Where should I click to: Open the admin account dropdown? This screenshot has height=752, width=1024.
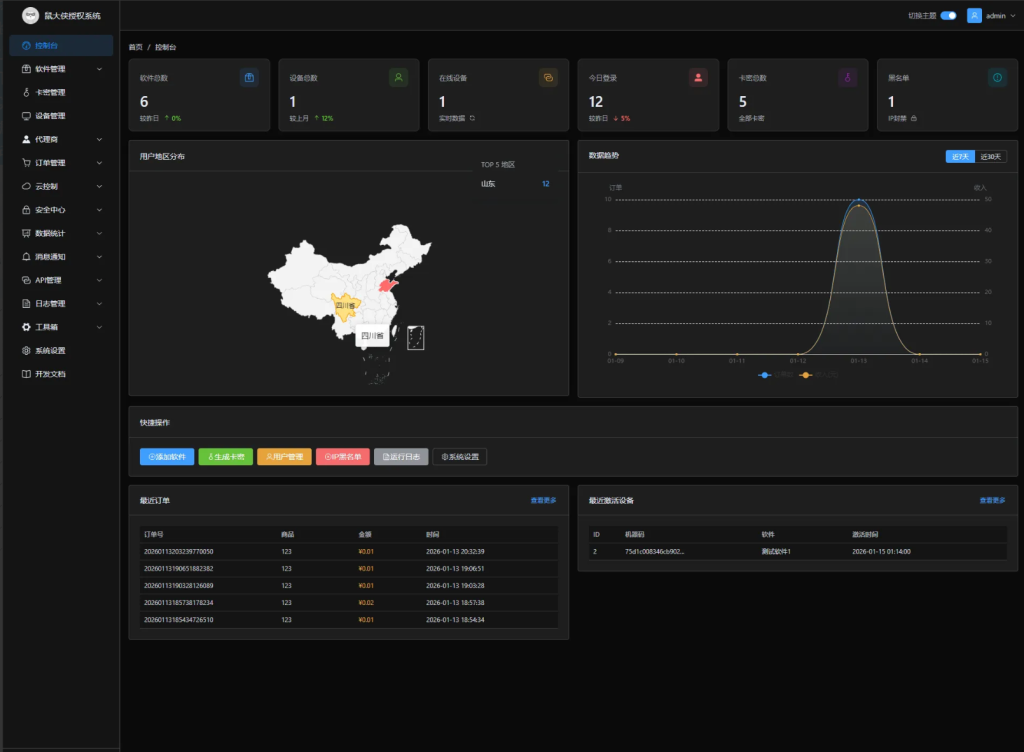pos(995,16)
